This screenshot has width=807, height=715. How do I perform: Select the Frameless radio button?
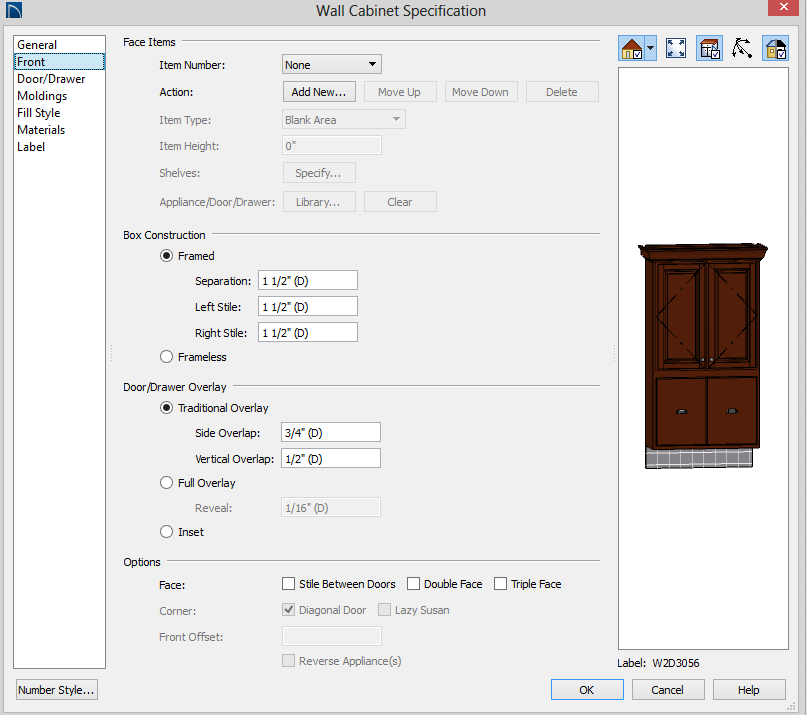pos(166,357)
